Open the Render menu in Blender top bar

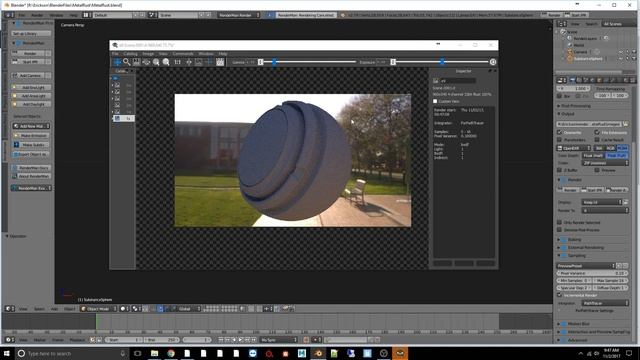[x=38, y=15]
